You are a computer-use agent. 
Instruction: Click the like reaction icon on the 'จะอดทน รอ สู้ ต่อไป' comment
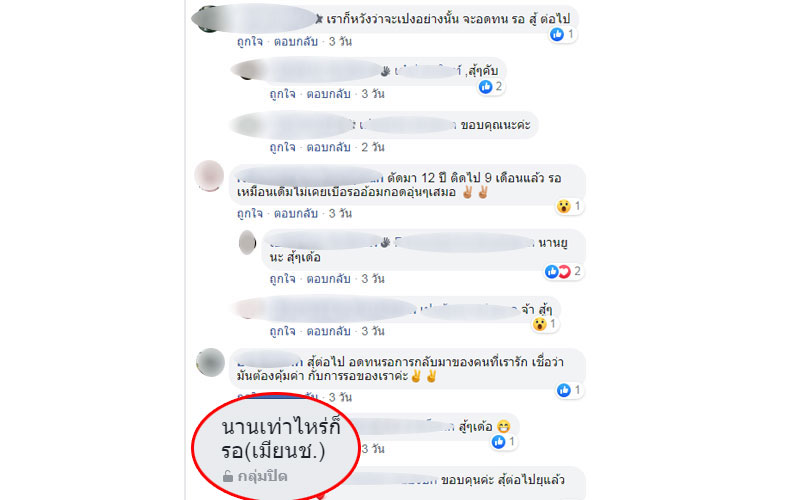click(557, 34)
